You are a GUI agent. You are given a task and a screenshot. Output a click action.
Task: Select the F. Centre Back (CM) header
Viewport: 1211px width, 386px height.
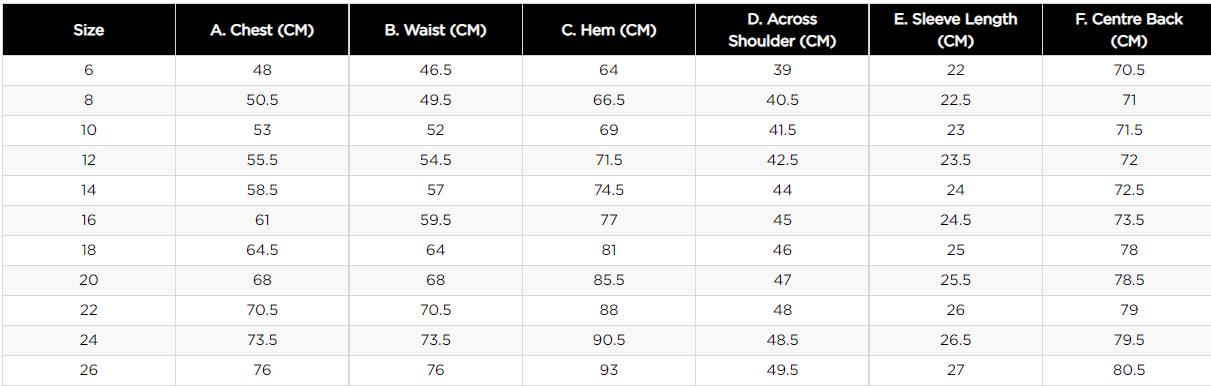(1128, 30)
